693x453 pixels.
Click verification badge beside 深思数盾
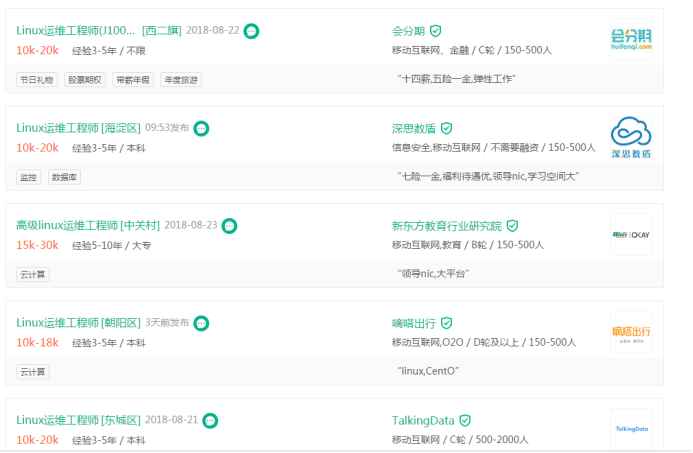tap(446, 128)
